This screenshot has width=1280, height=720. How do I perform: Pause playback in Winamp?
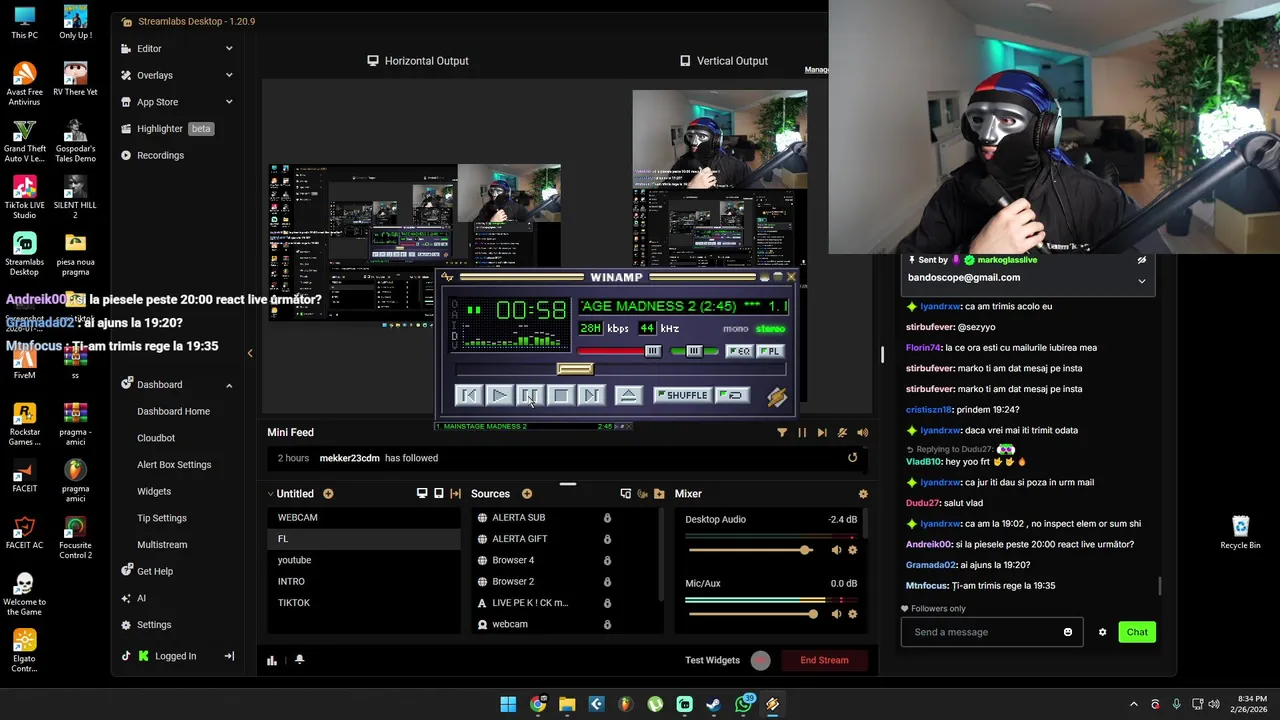pos(530,396)
